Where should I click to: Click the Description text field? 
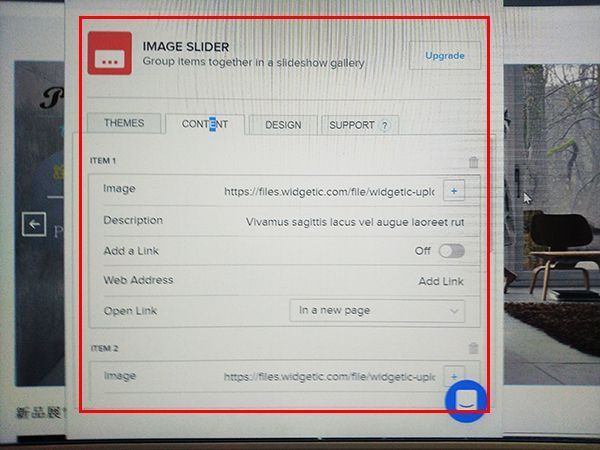pyautogui.click(x=355, y=222)
